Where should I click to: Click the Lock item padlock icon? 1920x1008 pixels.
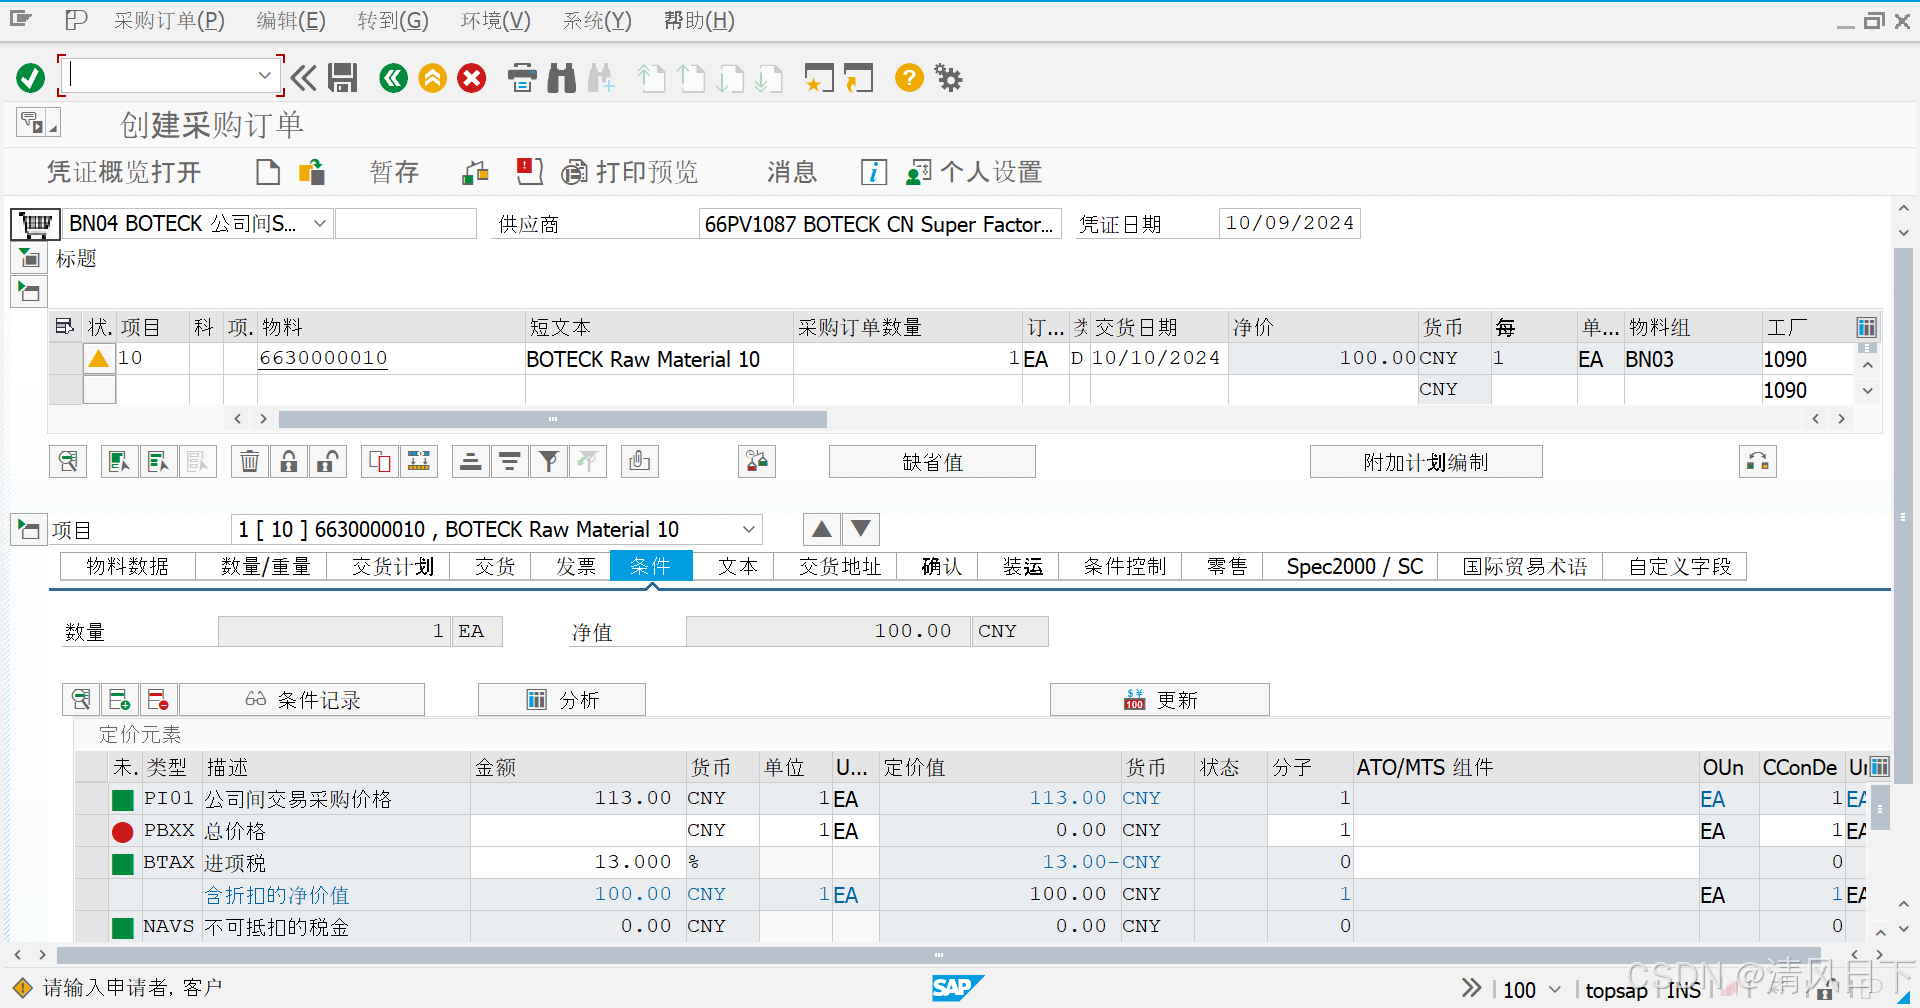[289, 461]
